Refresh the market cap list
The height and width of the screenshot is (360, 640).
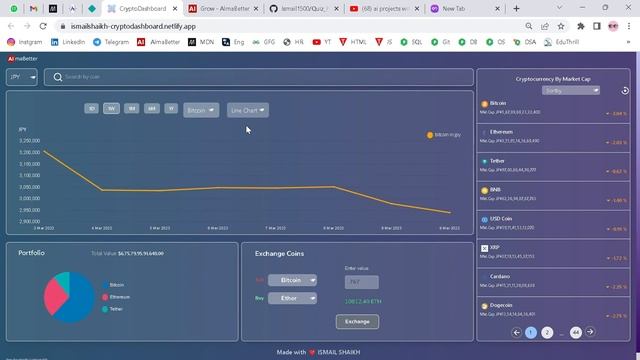pyautogui.click(x=624, y=91)
